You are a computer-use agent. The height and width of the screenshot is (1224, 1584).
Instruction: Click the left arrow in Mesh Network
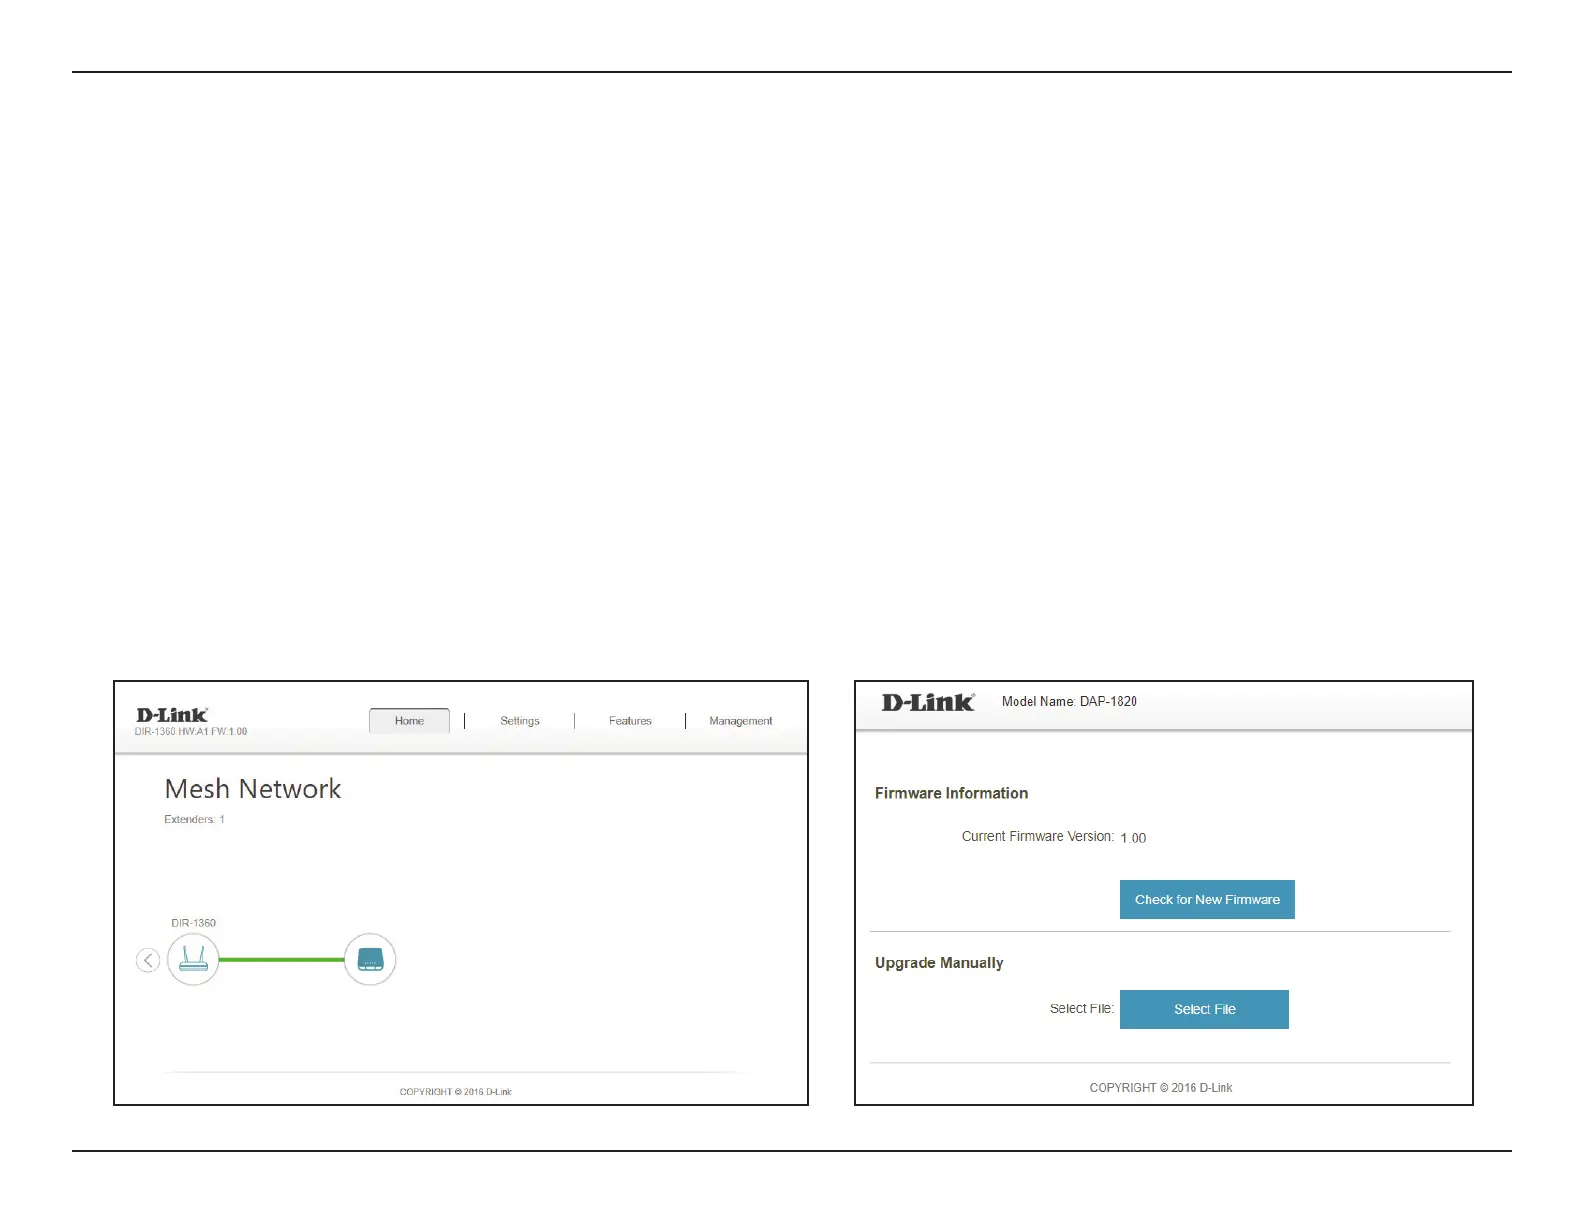click(148, 960)
